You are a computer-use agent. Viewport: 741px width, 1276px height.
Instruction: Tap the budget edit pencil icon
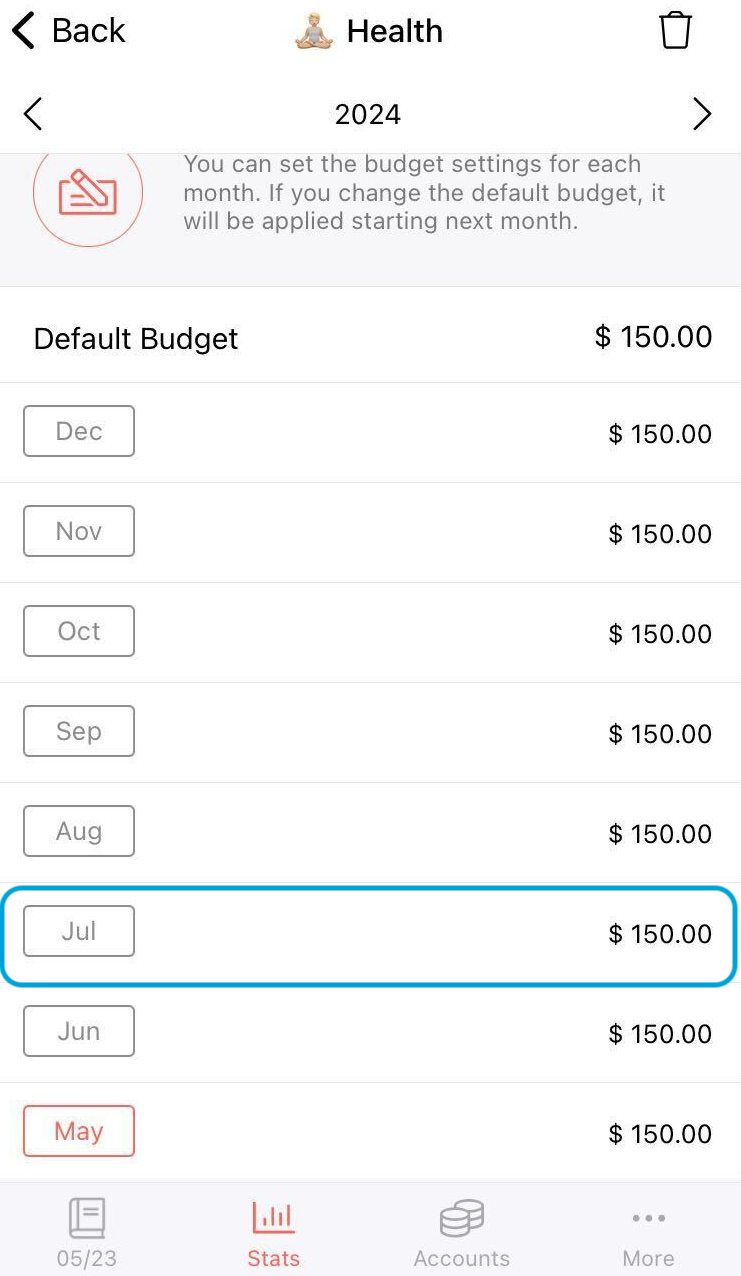(x=88, y=192)
